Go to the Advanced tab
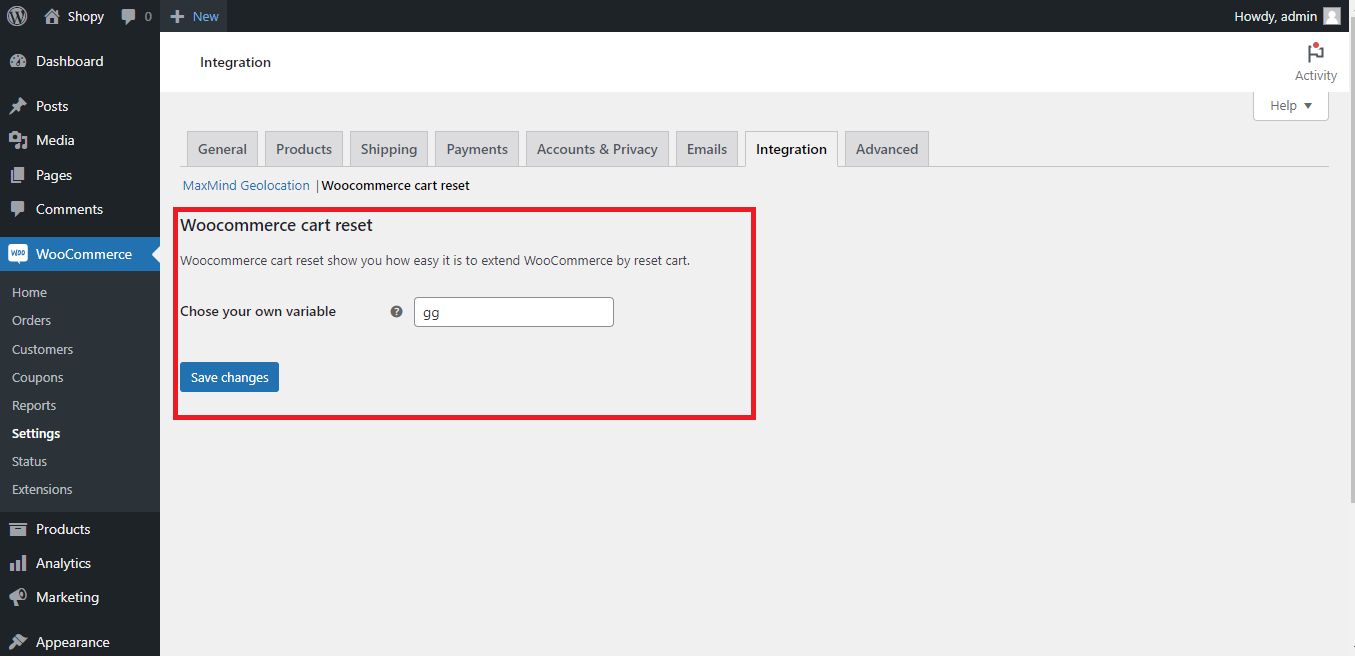1355x656 pixels. click(x=887, y=149)
